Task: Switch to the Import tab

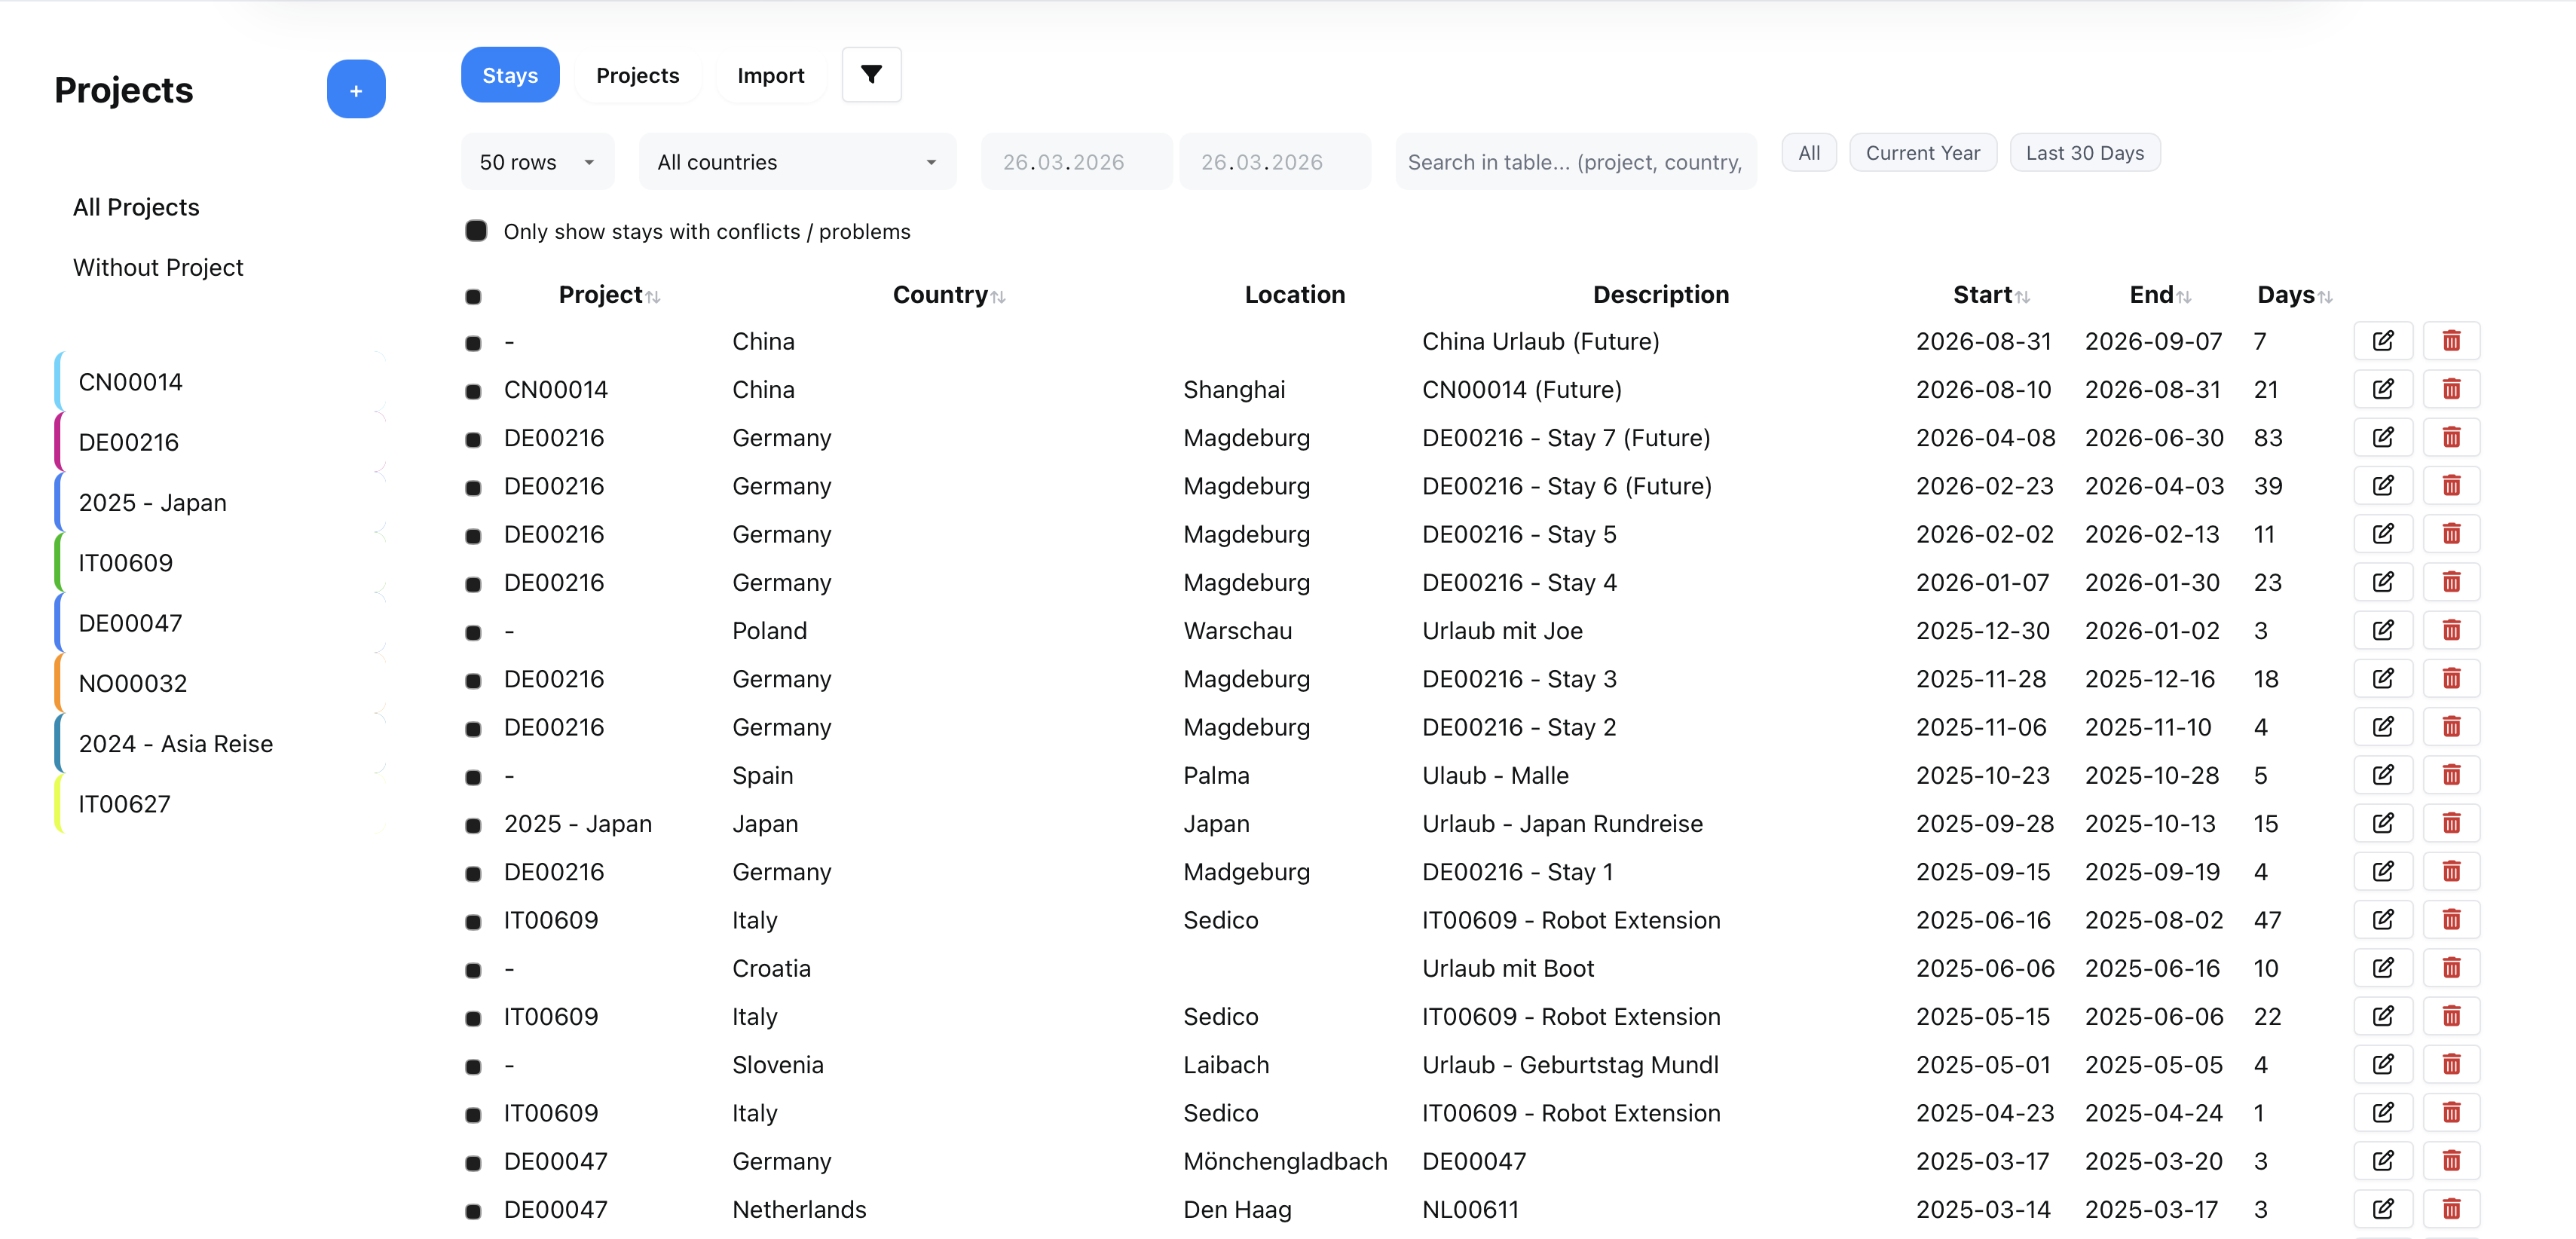Action: [770, 74]
